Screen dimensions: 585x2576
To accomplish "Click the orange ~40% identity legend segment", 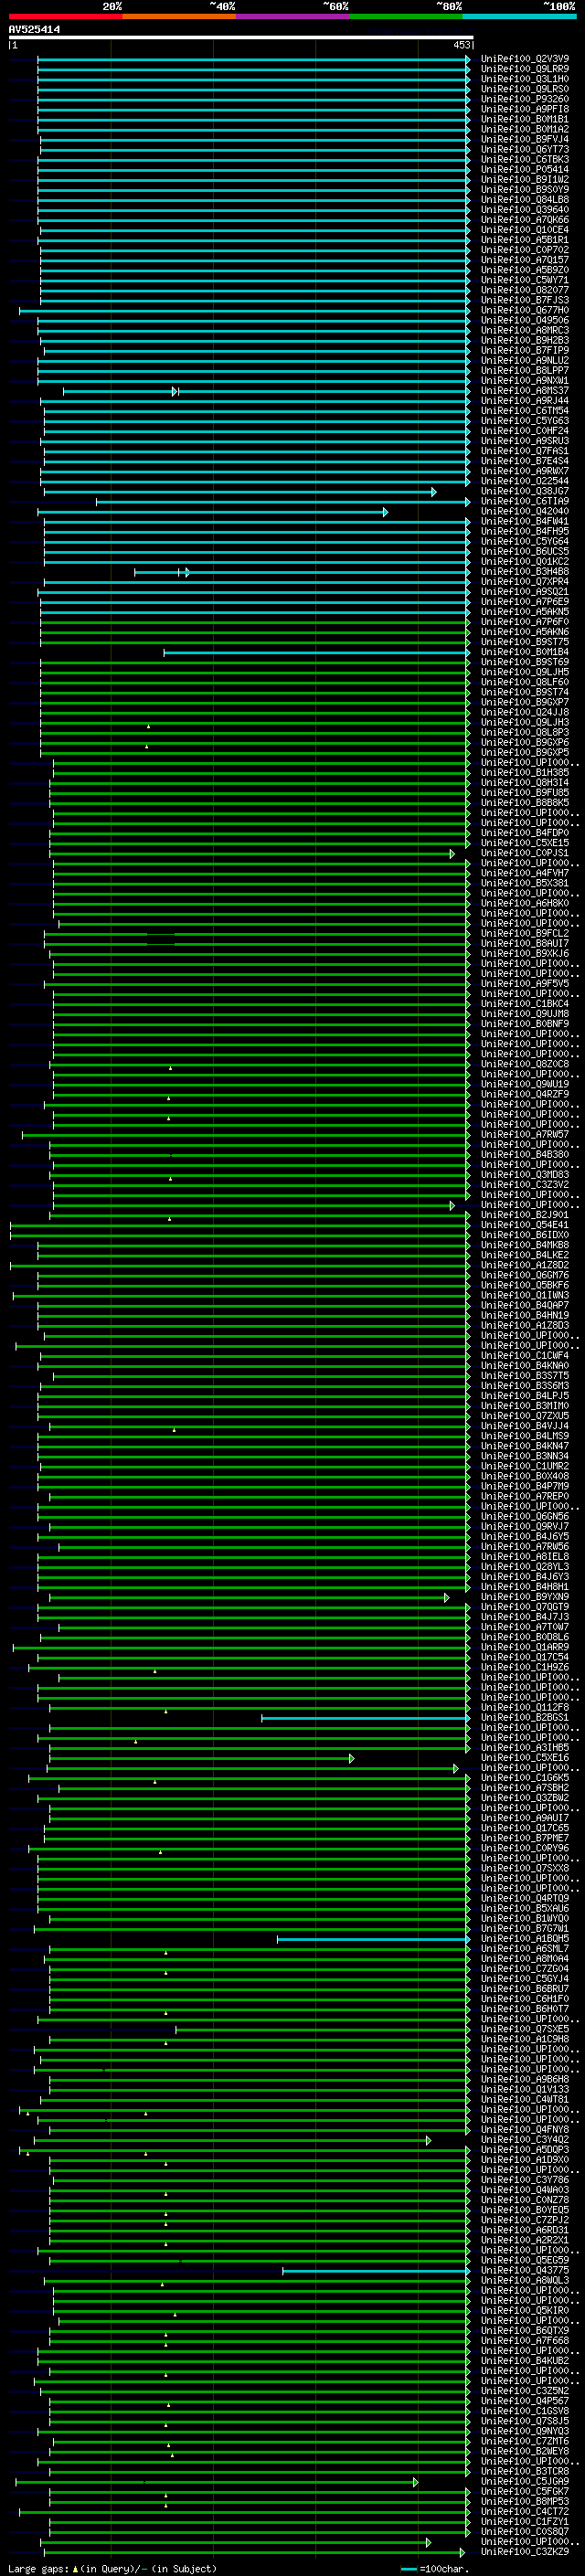I will click(179, 16).
